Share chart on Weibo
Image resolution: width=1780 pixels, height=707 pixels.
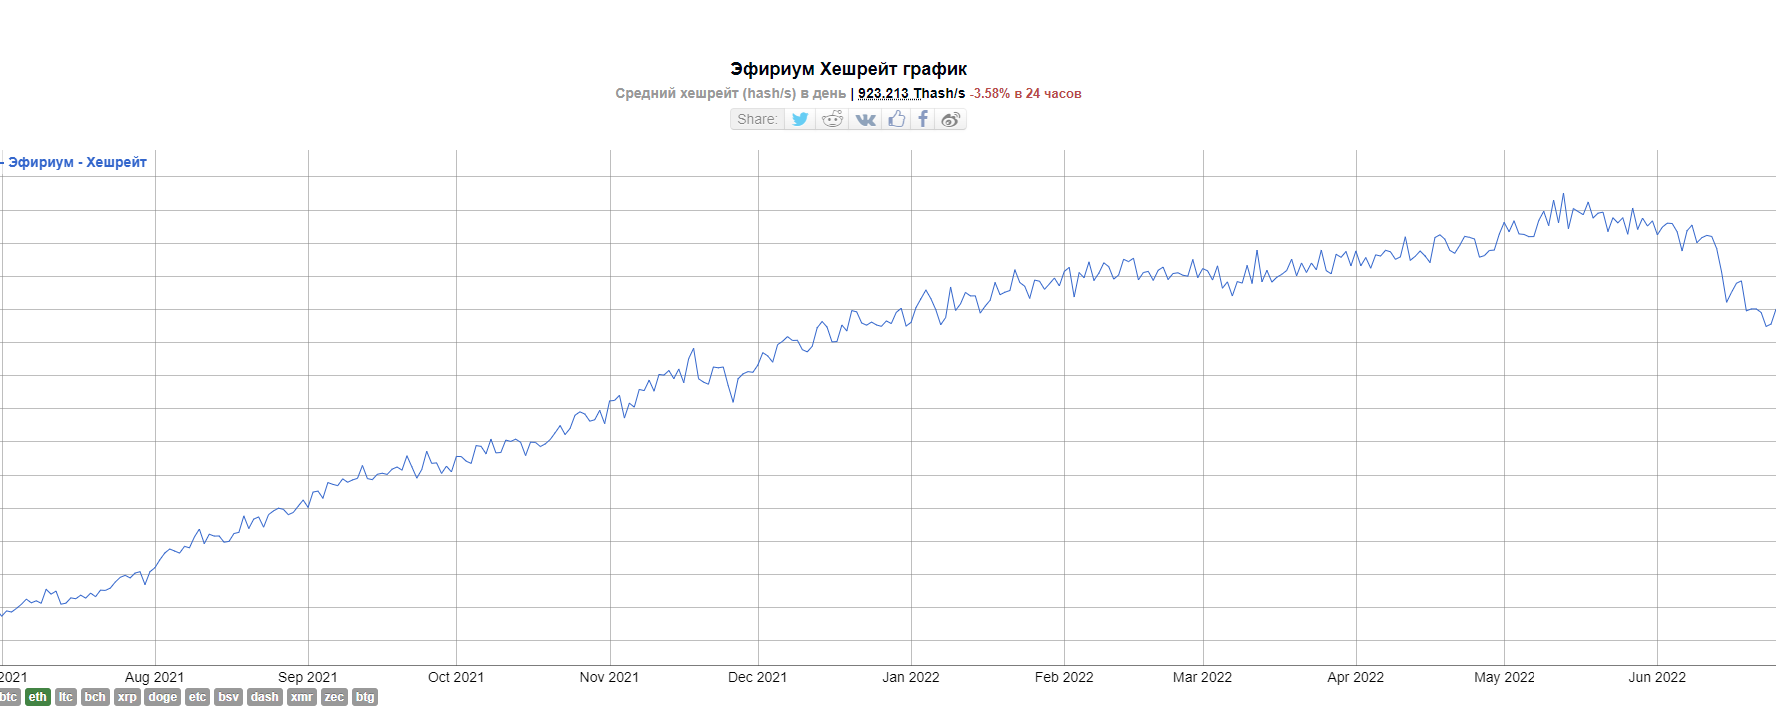pos(951,119)
